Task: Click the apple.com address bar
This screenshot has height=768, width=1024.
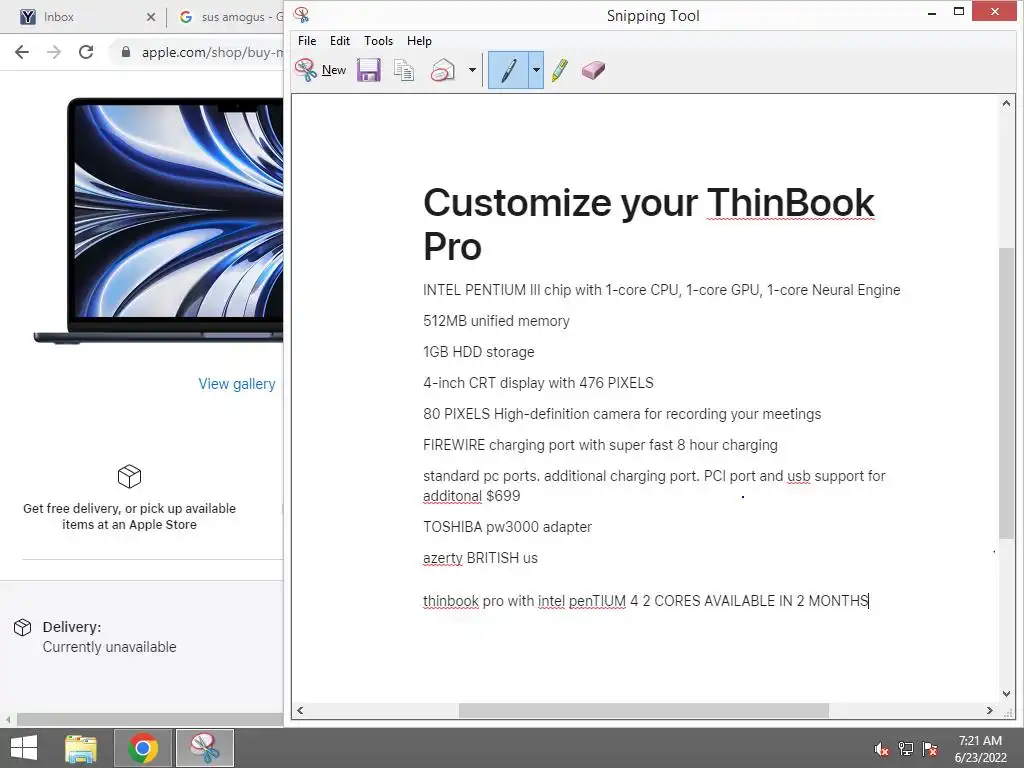Action: click(x=212, y=52)
